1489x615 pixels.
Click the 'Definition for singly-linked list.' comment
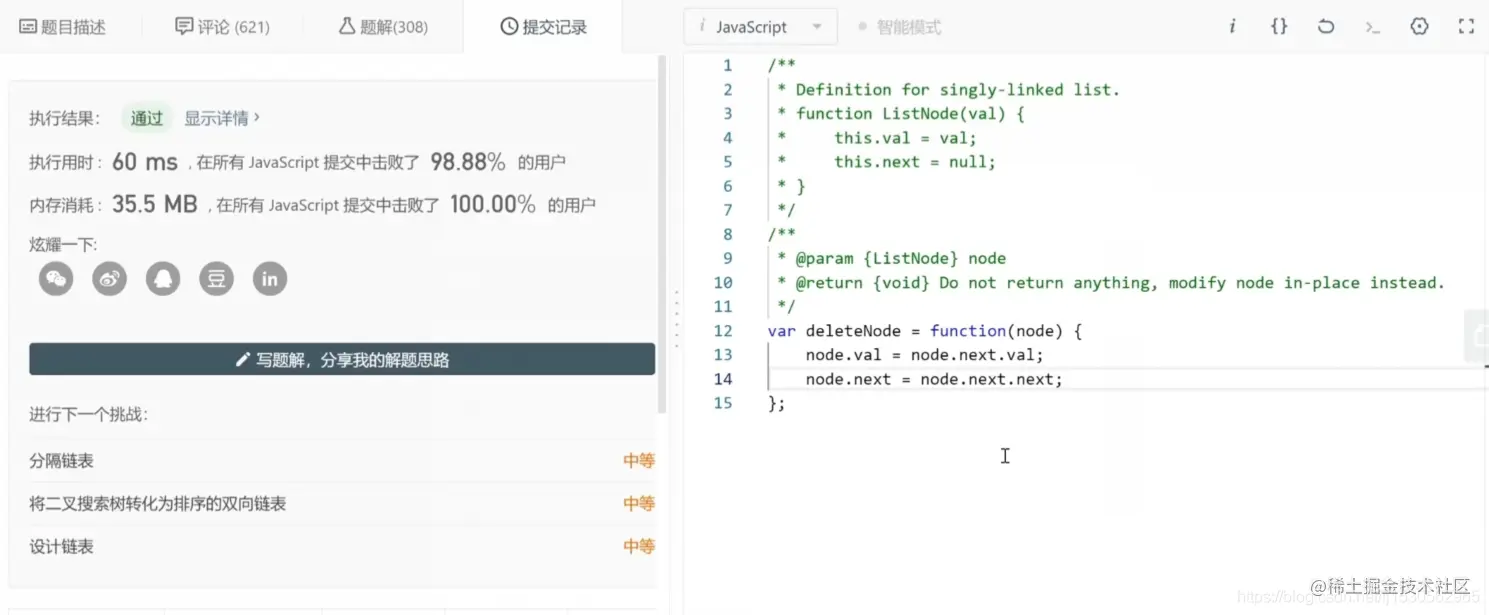pyautogui.click(x=958, y=90)
